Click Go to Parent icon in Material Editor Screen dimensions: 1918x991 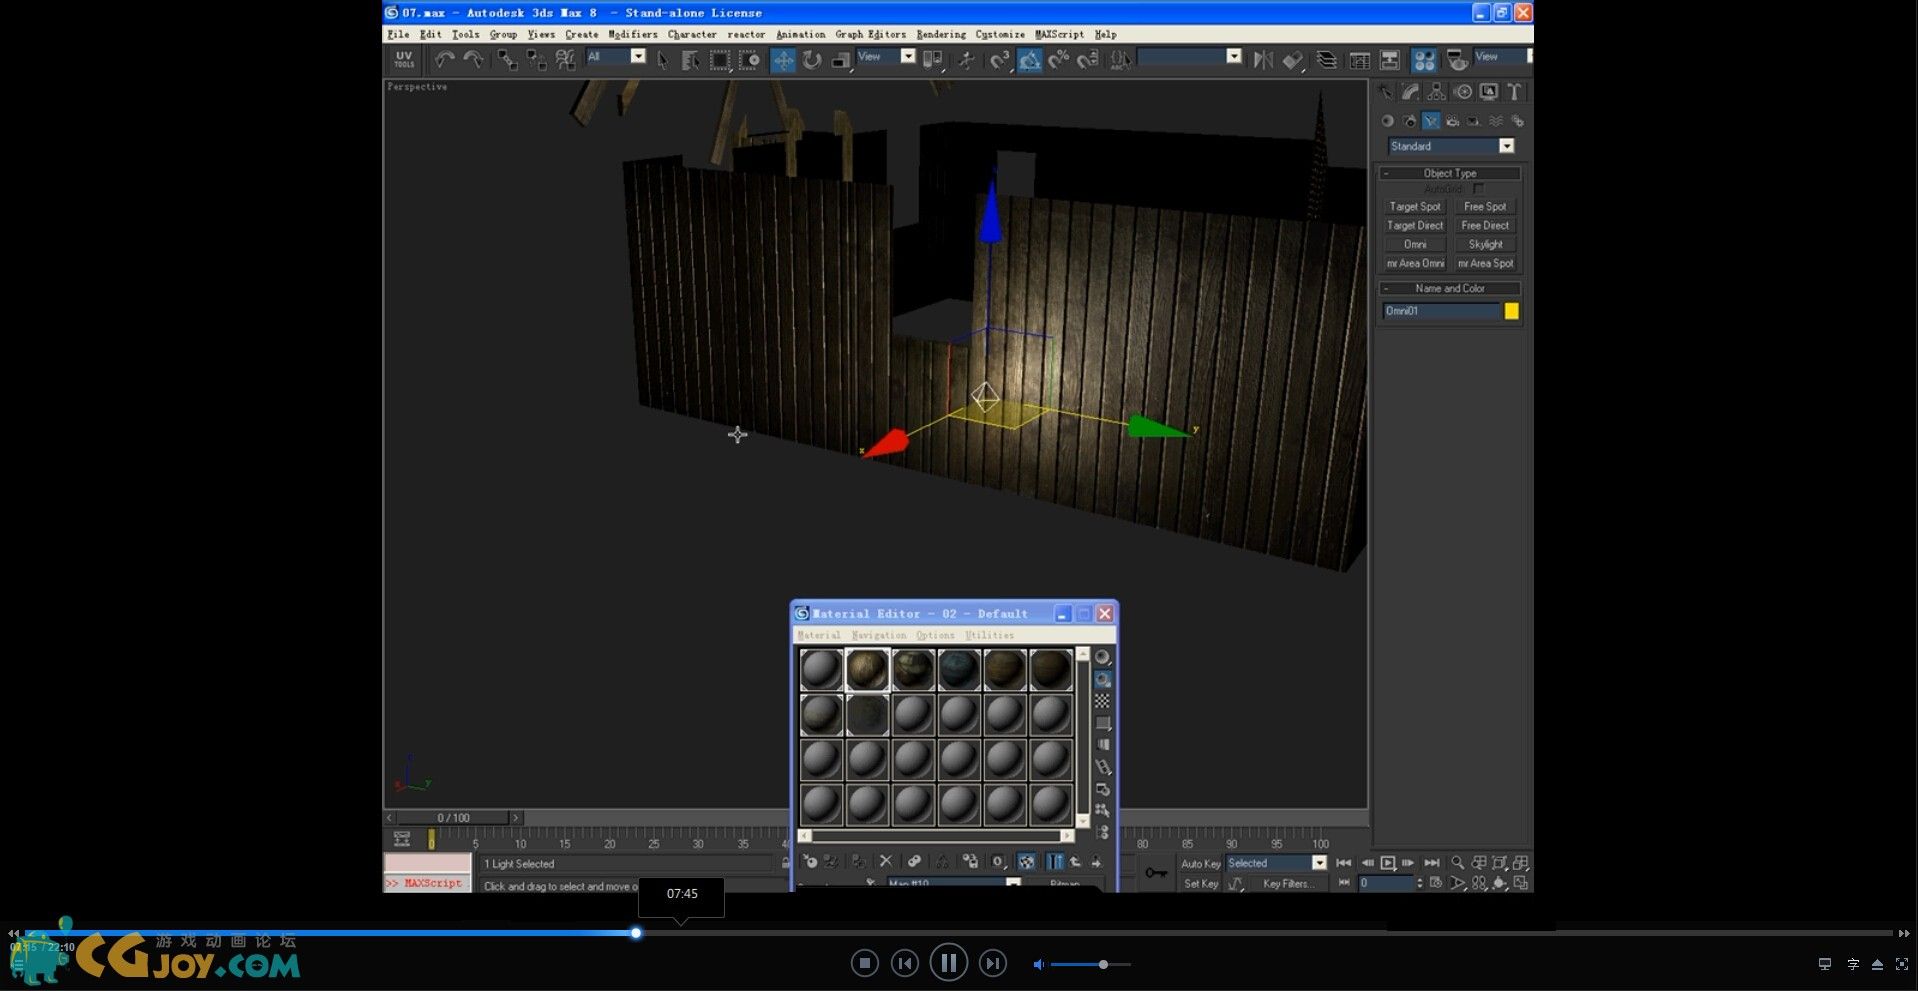[x=1075, y=861]
